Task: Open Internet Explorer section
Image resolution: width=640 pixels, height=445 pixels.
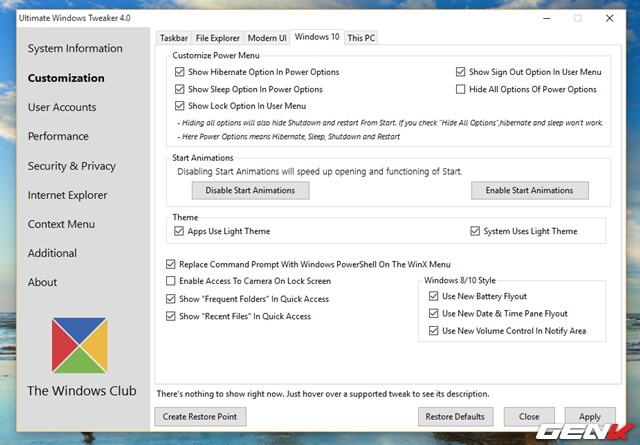Action: 67,195
